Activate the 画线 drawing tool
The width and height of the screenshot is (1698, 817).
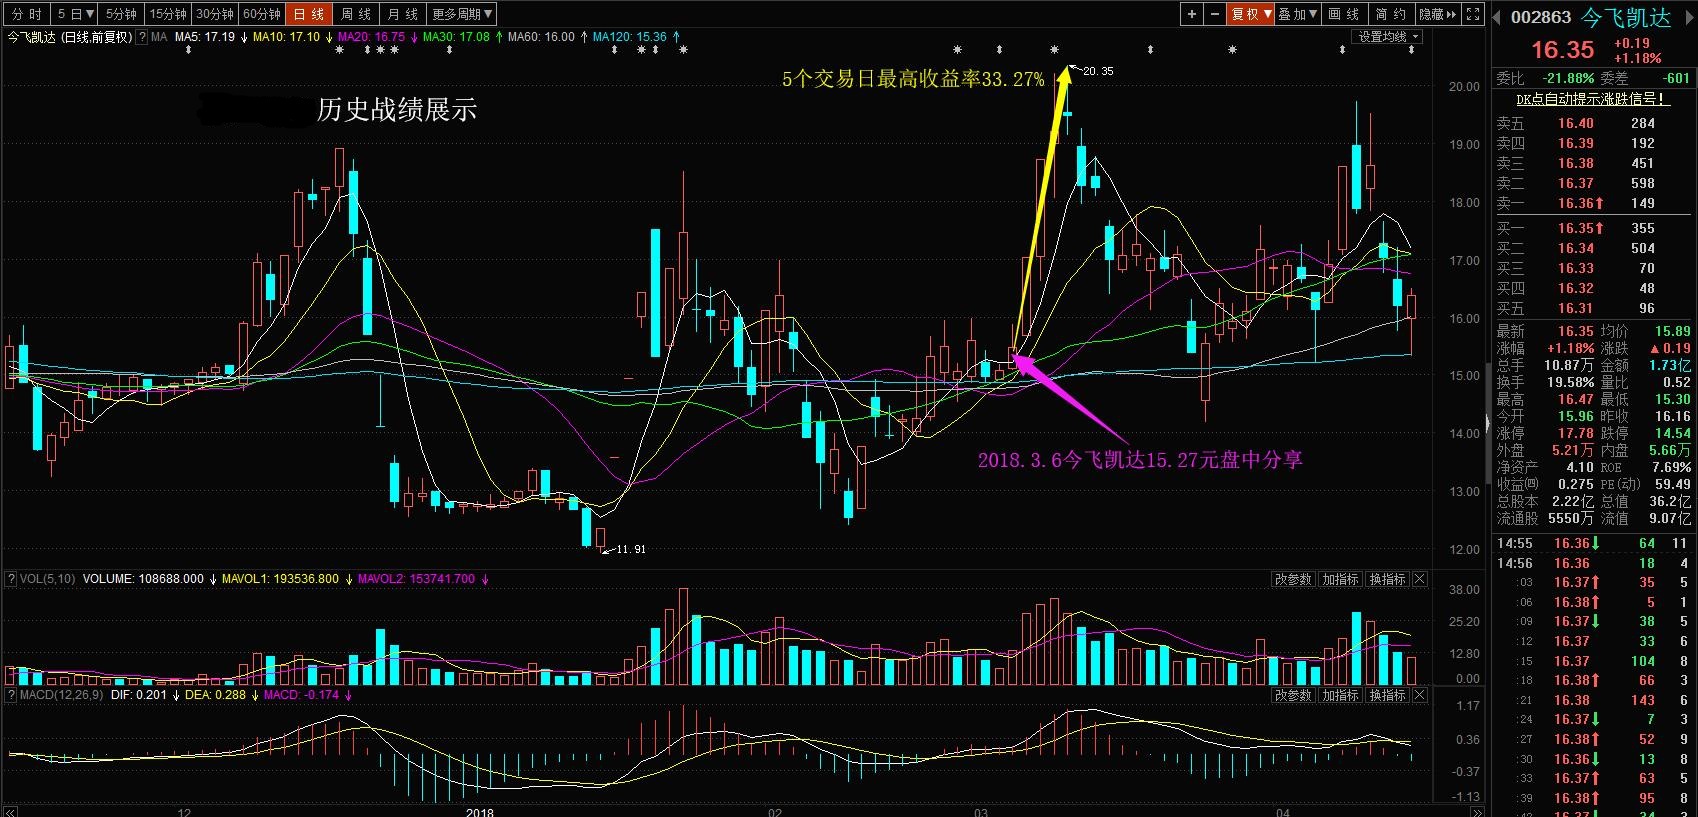1344,14
